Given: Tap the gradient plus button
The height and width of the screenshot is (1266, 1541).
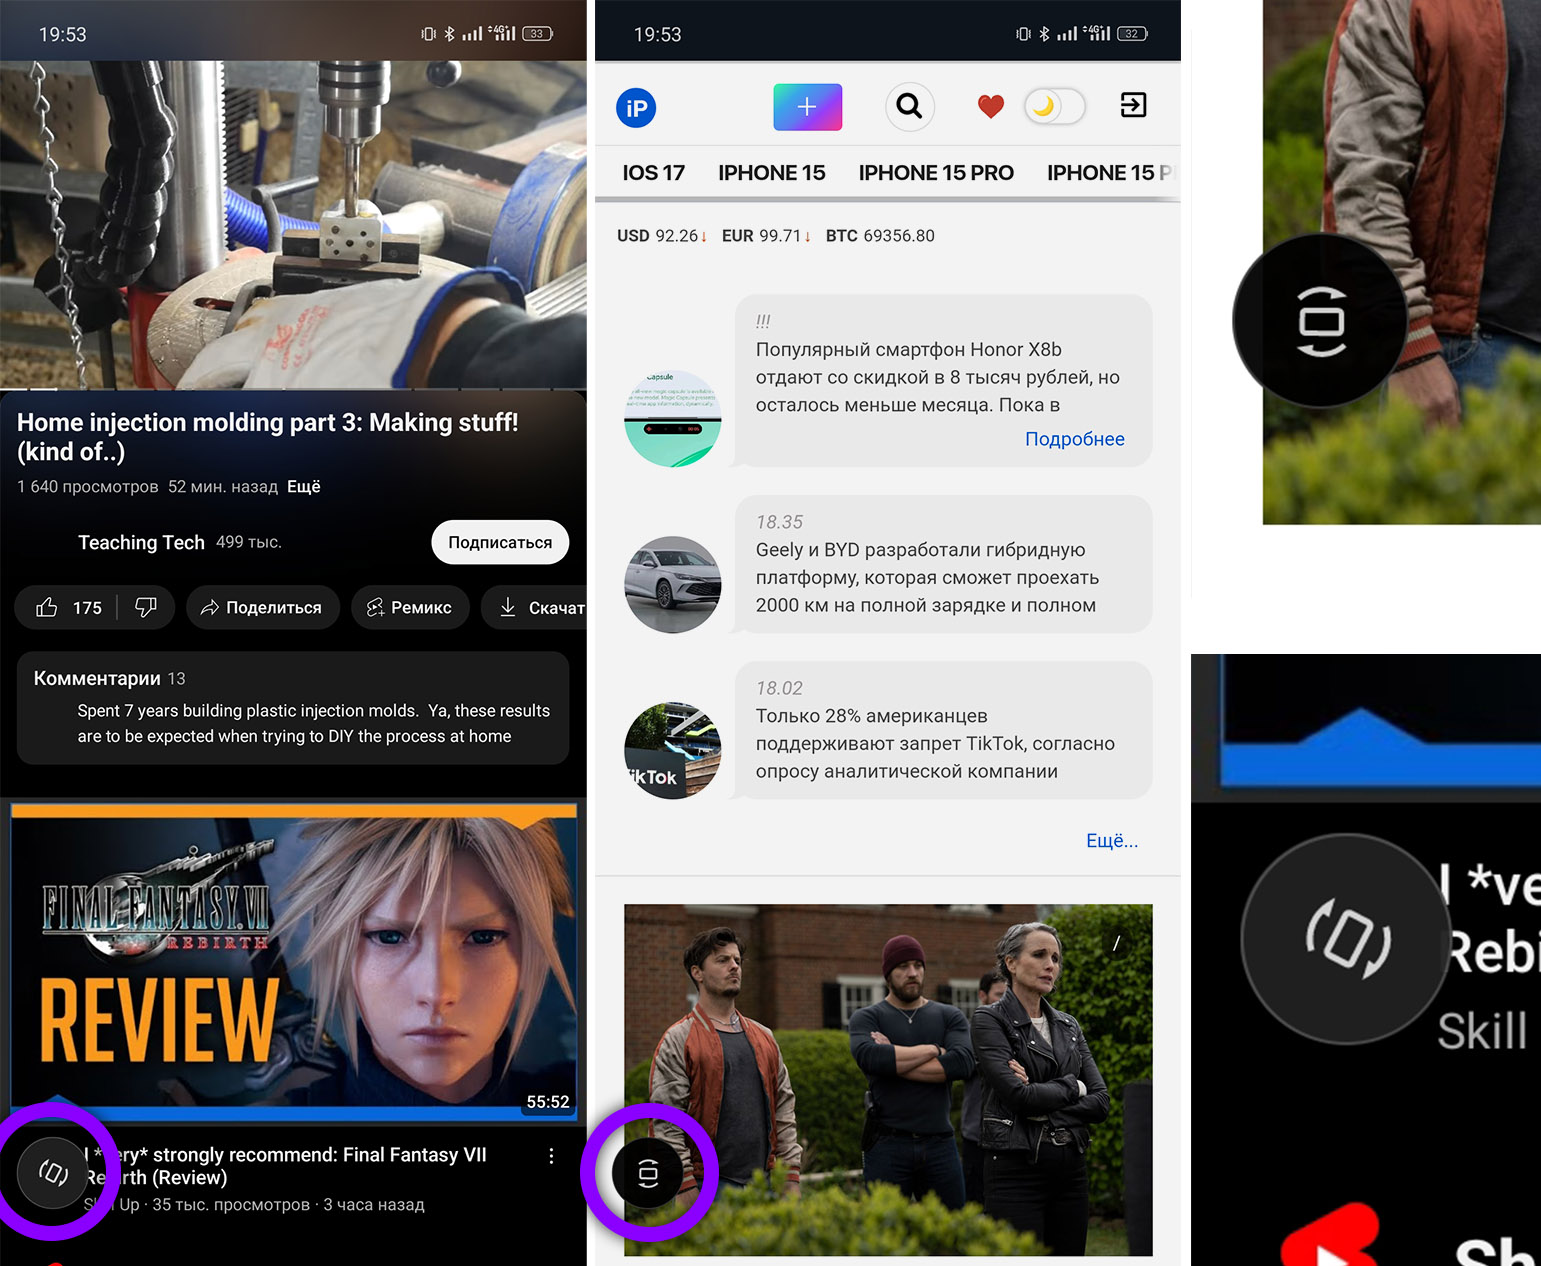Looking at the screenshot, I should (808, 107).
